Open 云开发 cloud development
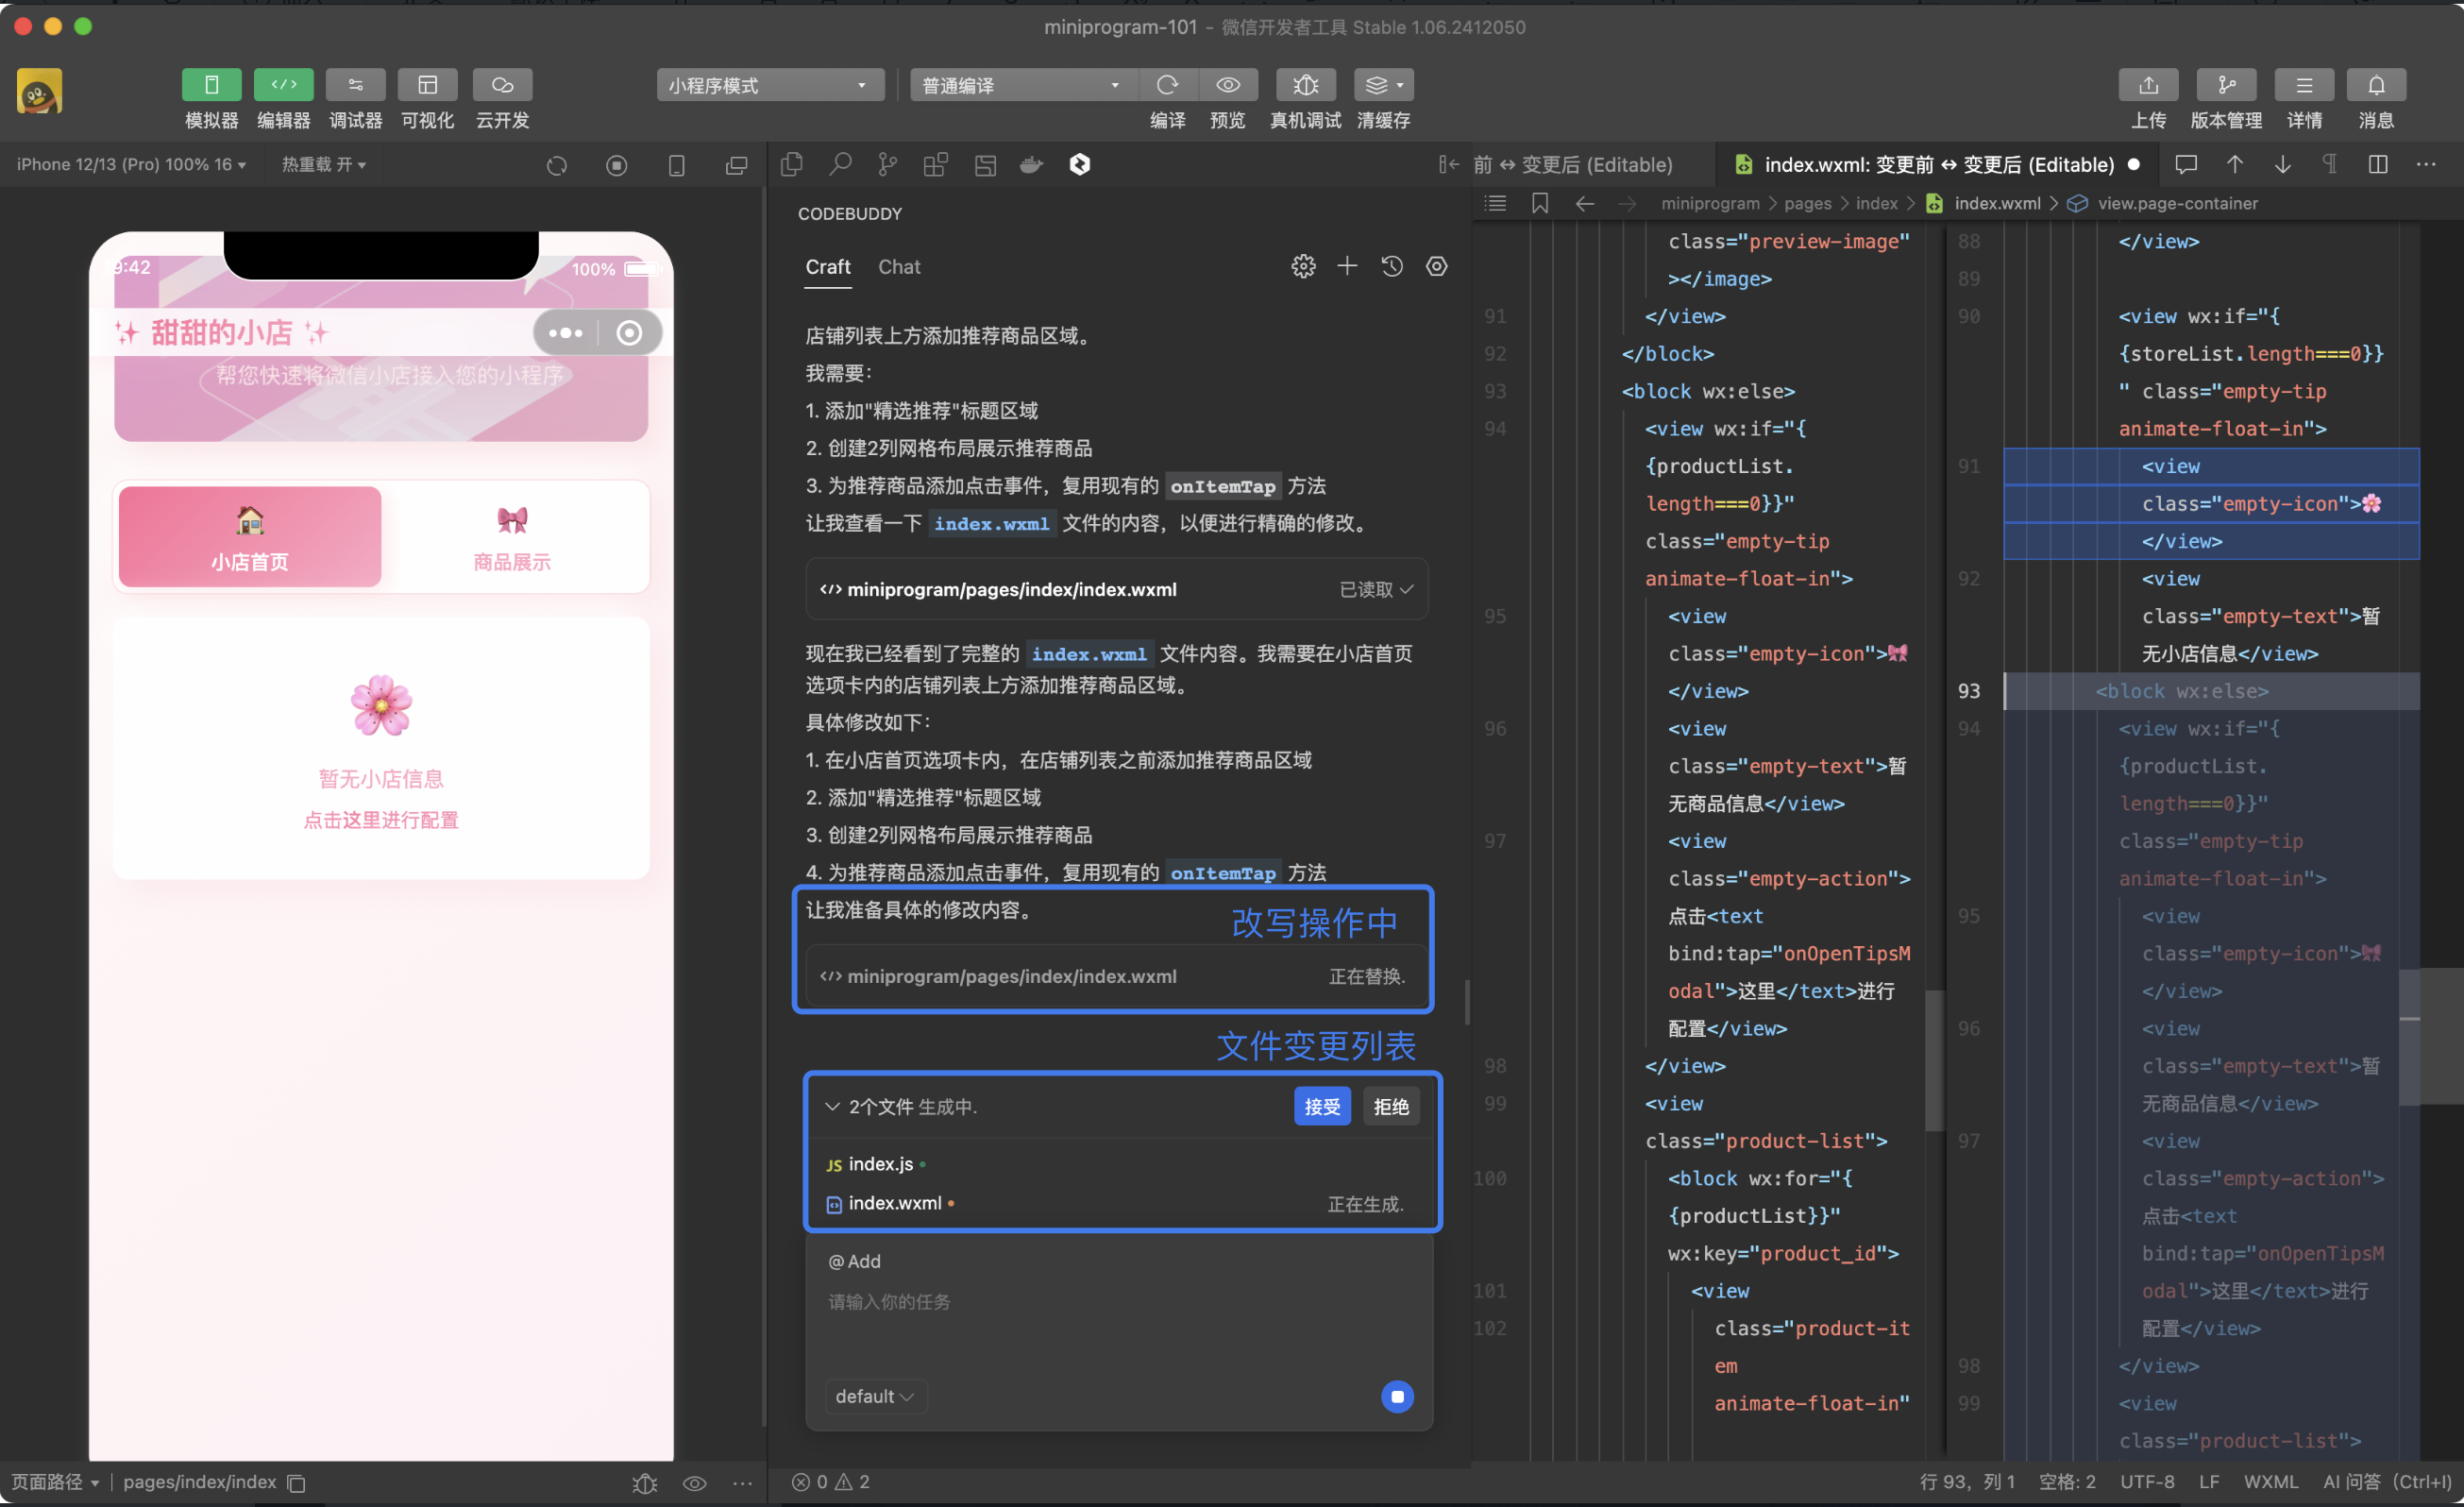The image size is (2464, 1507). point(502,85)
